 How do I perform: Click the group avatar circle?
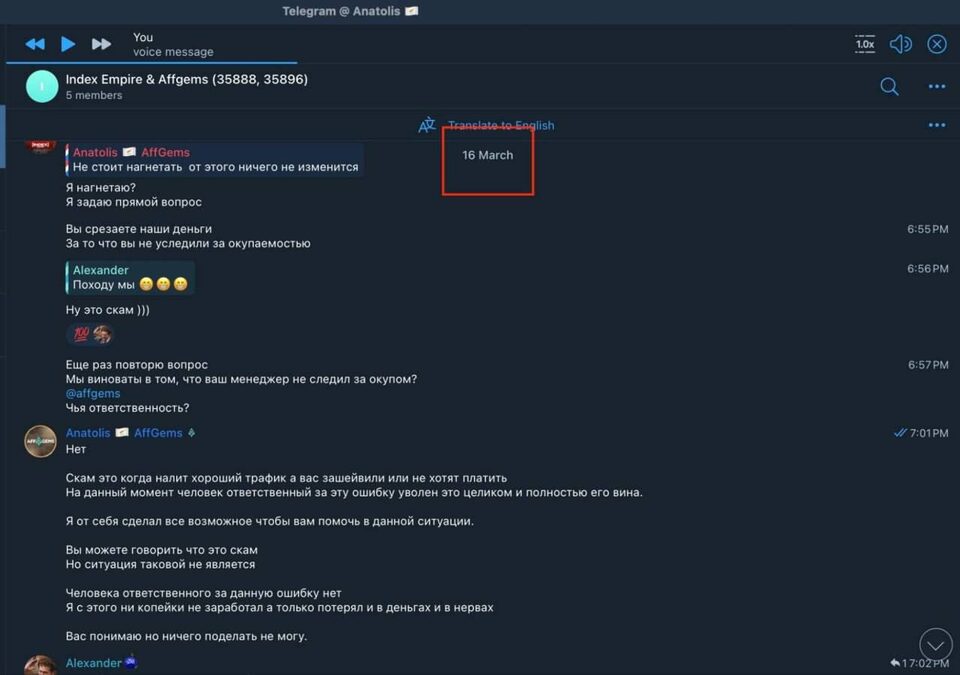pyautogui.click(x=42, y=86)
